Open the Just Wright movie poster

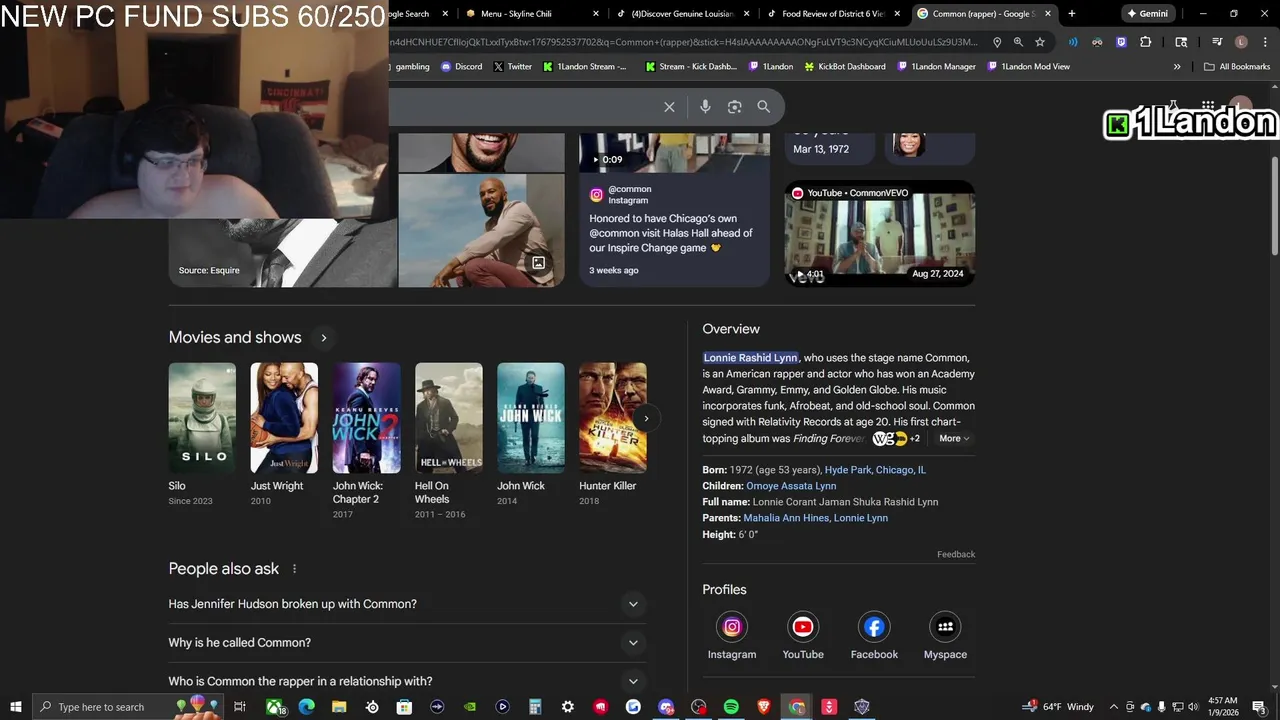pos(284,418)
